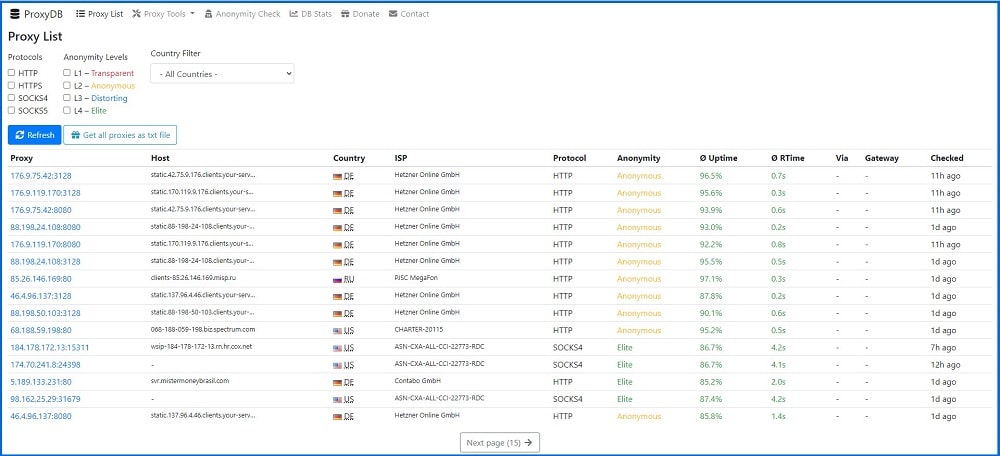Go to the Anonymity Check page

pyautogui.click(x=242, y=14)
